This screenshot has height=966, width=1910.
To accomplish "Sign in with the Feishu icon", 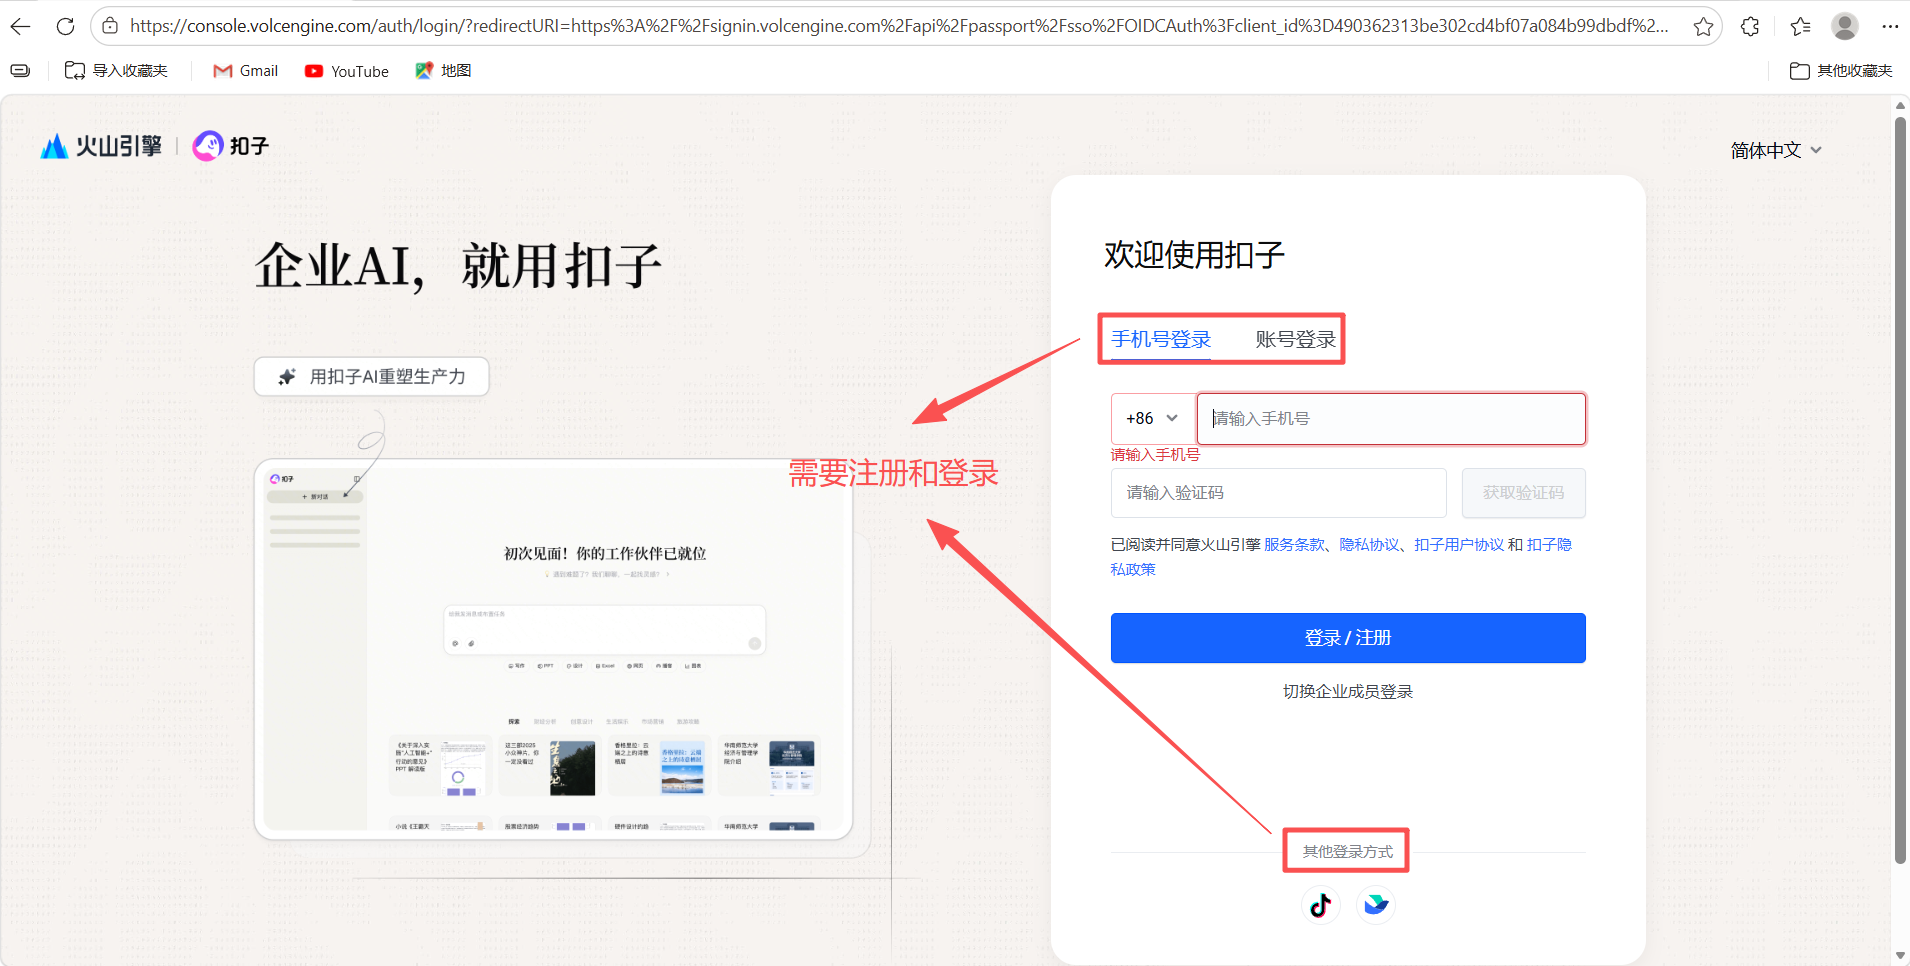I will point(1376,905).
